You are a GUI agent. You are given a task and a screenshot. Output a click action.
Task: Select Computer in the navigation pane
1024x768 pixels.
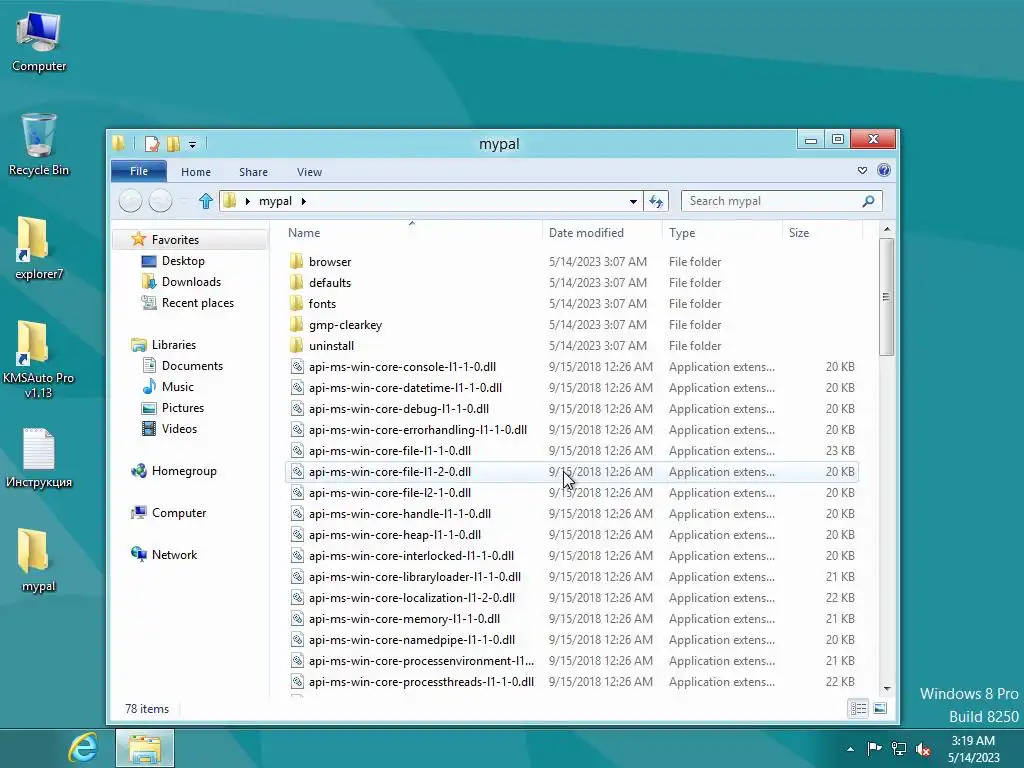[x=178, y=513]
